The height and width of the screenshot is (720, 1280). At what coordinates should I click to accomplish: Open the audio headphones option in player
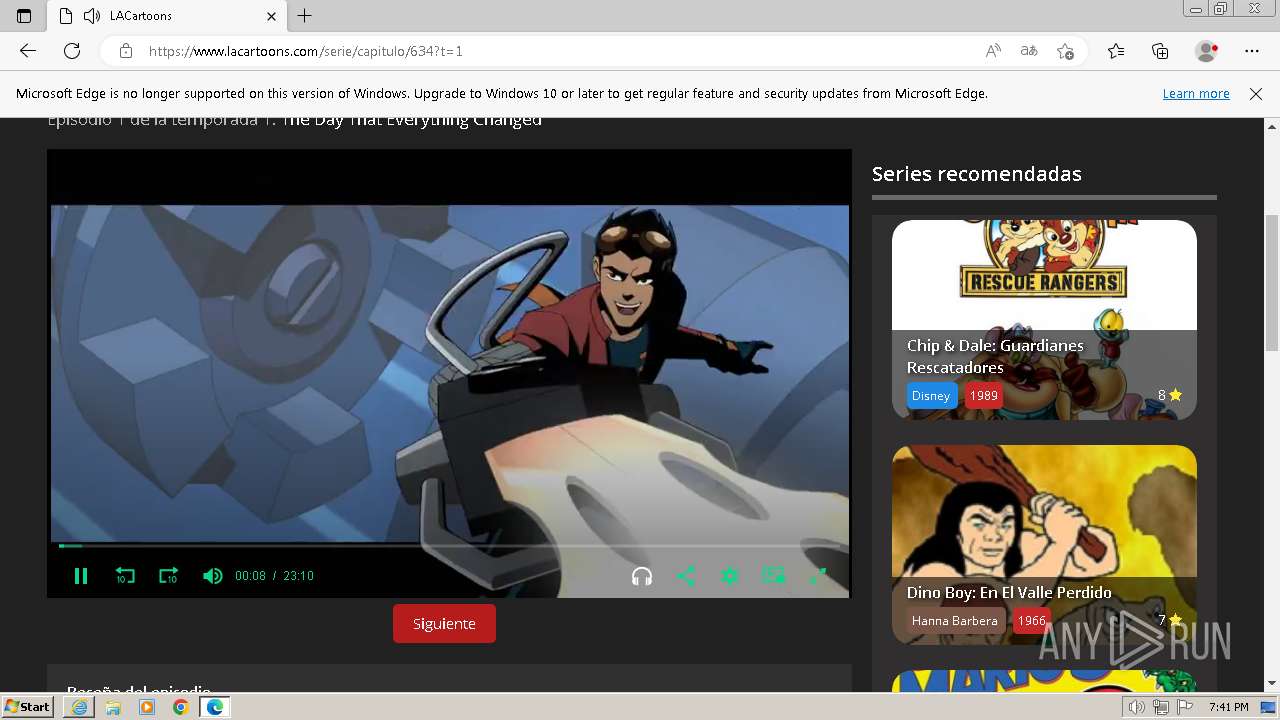click(x=642, y=576)
